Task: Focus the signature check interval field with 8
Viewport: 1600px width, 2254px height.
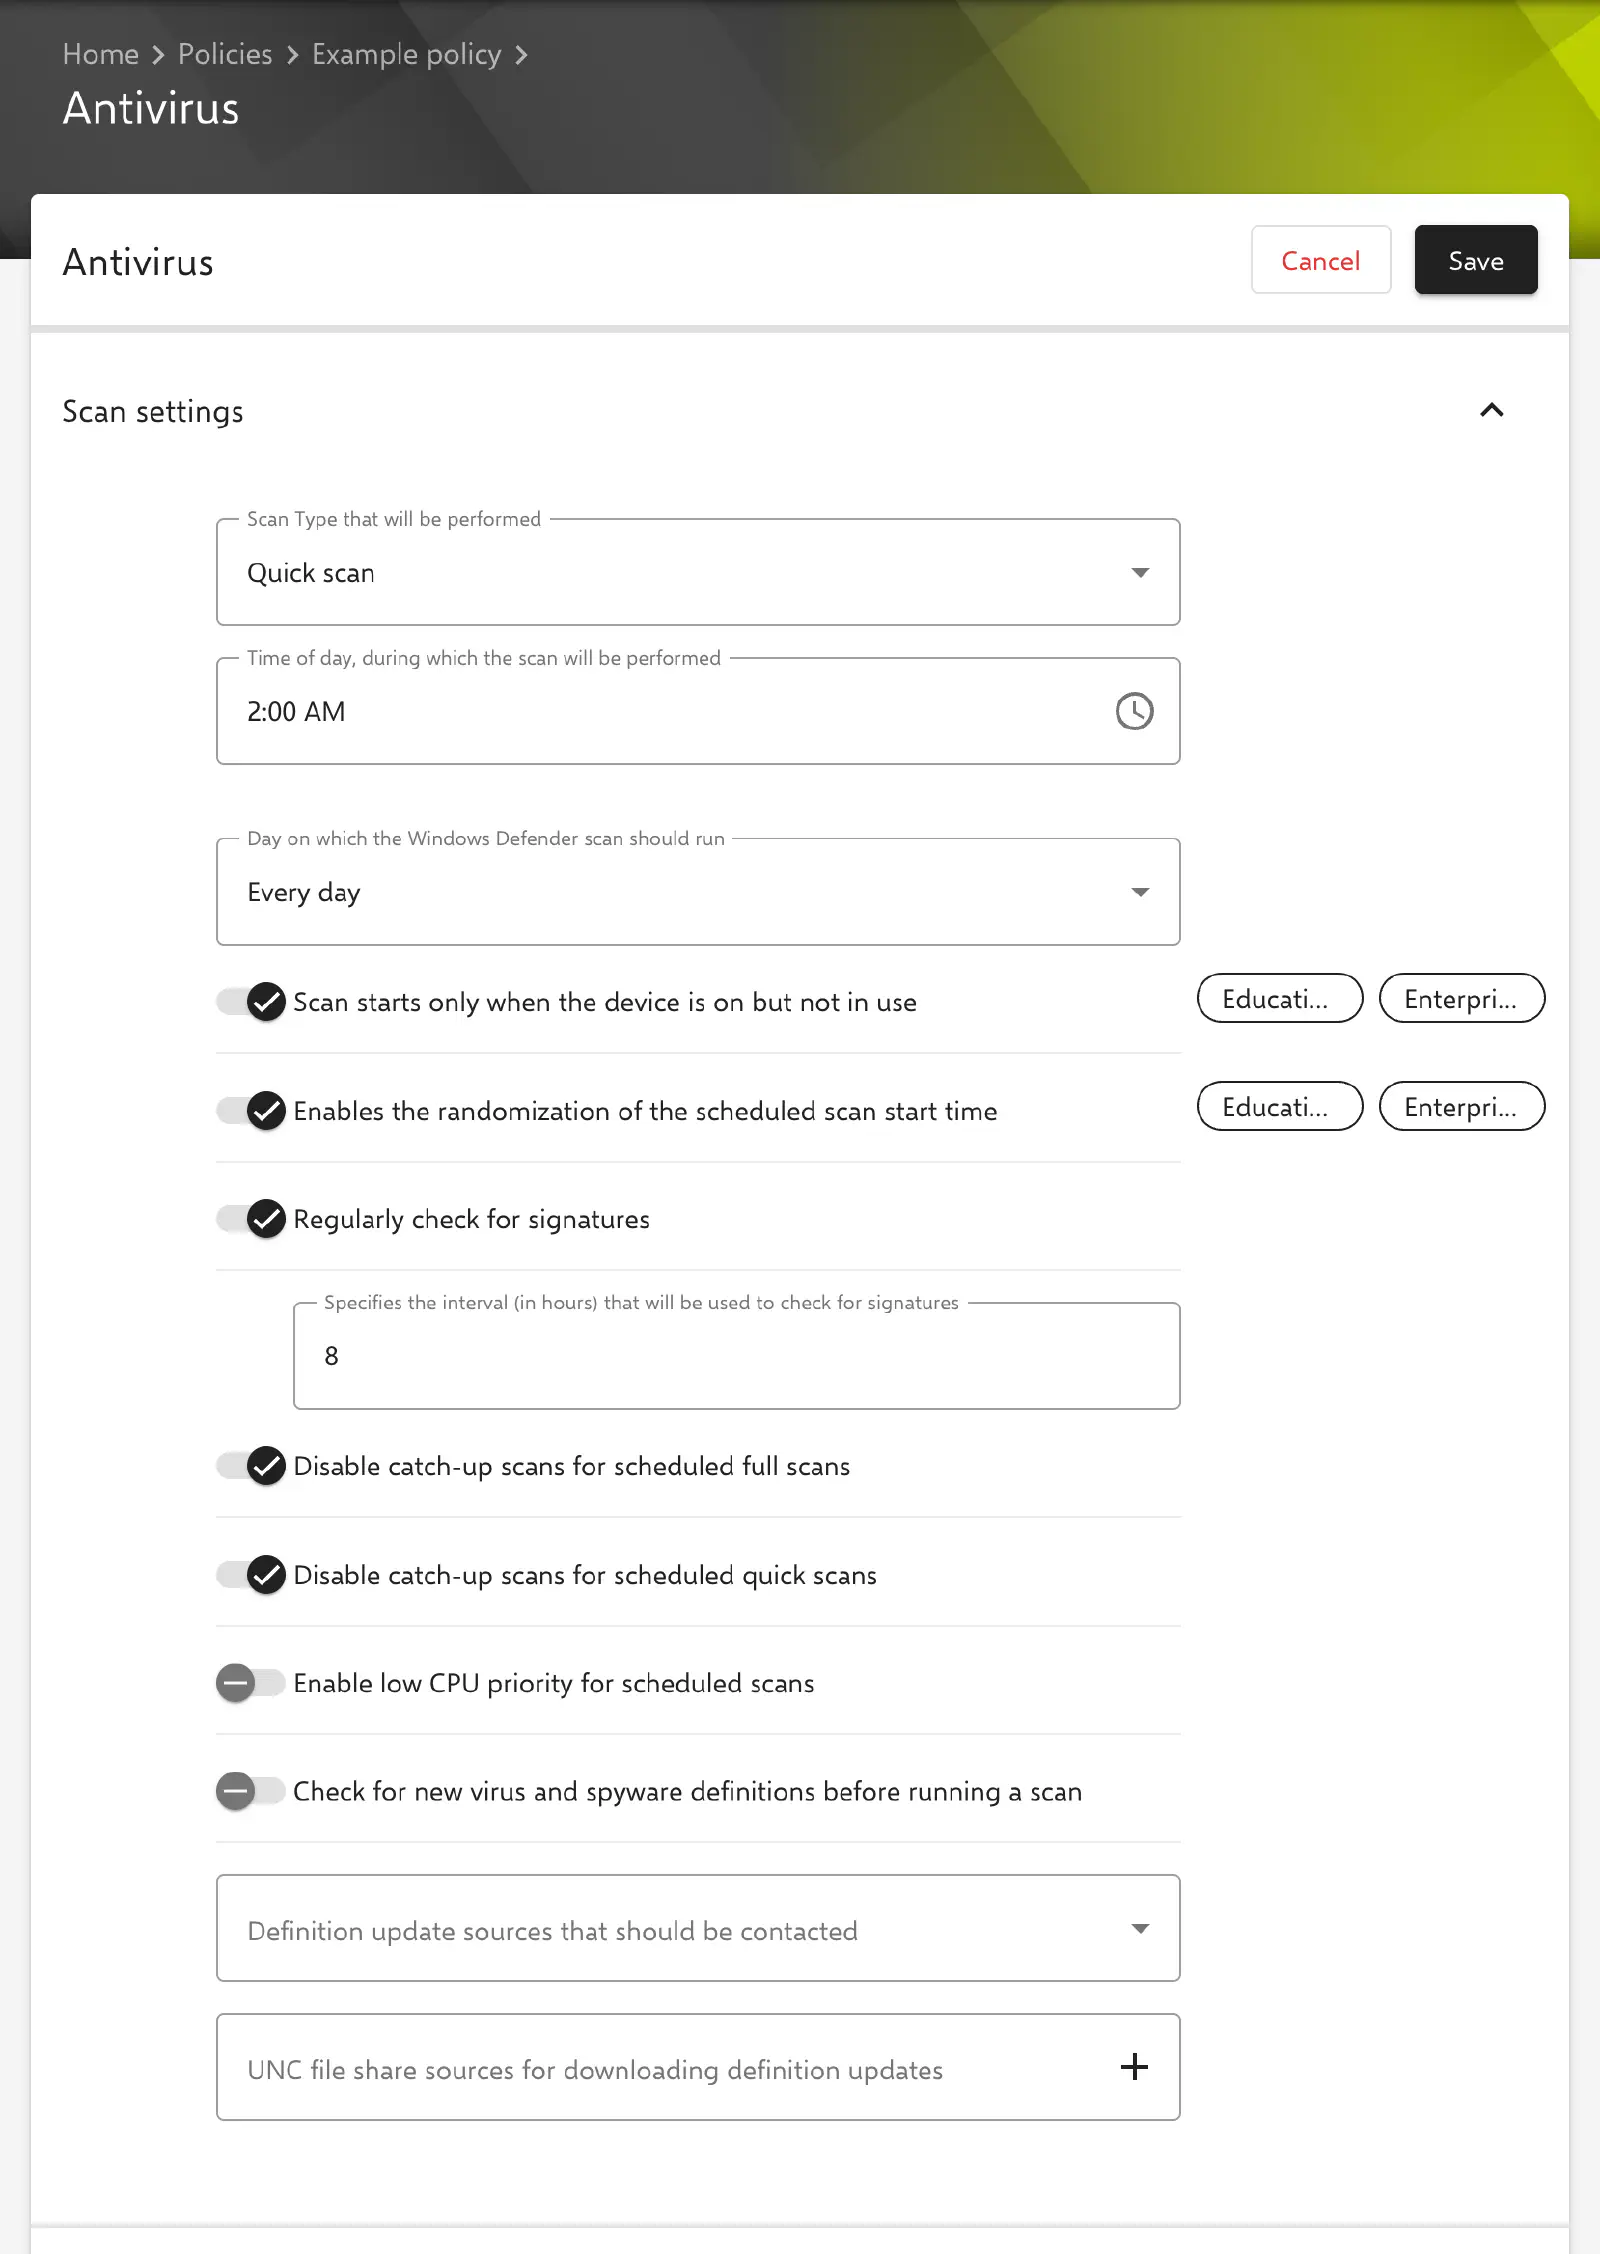Action: (x=737, y=1356)
